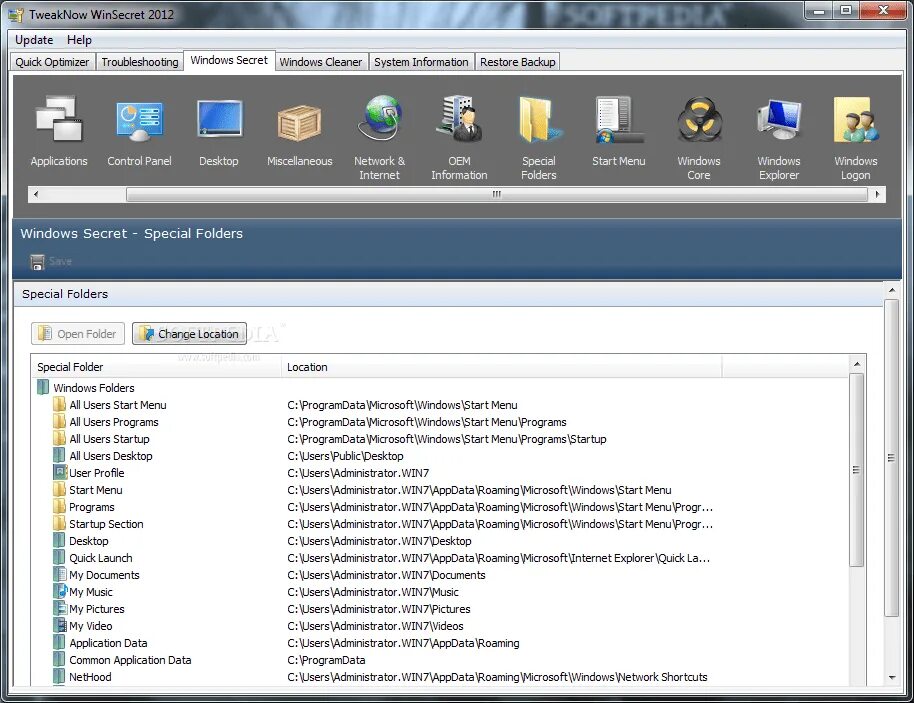Click the Special Folders section header
Image resolution: width=914 pixels, height=703 pixels.
tap(448, 294)
